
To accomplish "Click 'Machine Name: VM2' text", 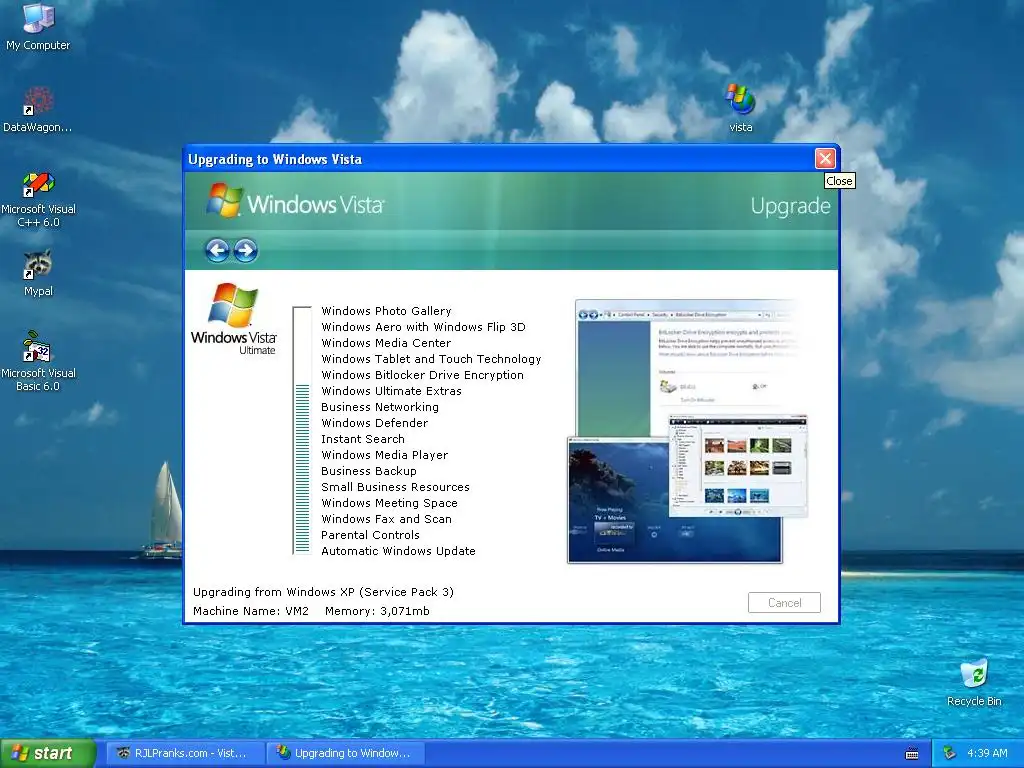I will coord(251,611).
